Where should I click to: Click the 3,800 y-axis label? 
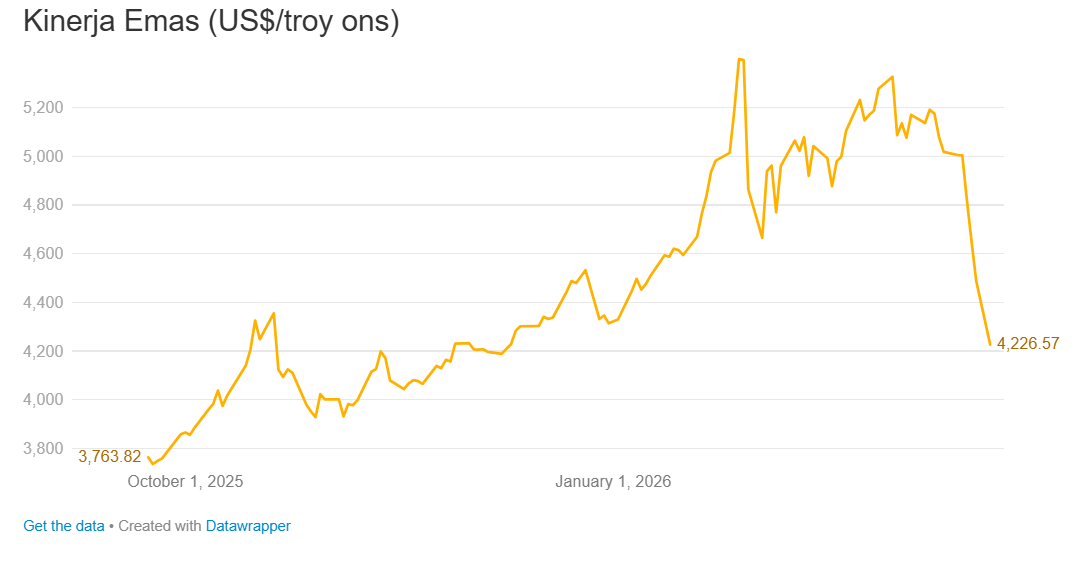pyautogui.click(x=43, y=448)
